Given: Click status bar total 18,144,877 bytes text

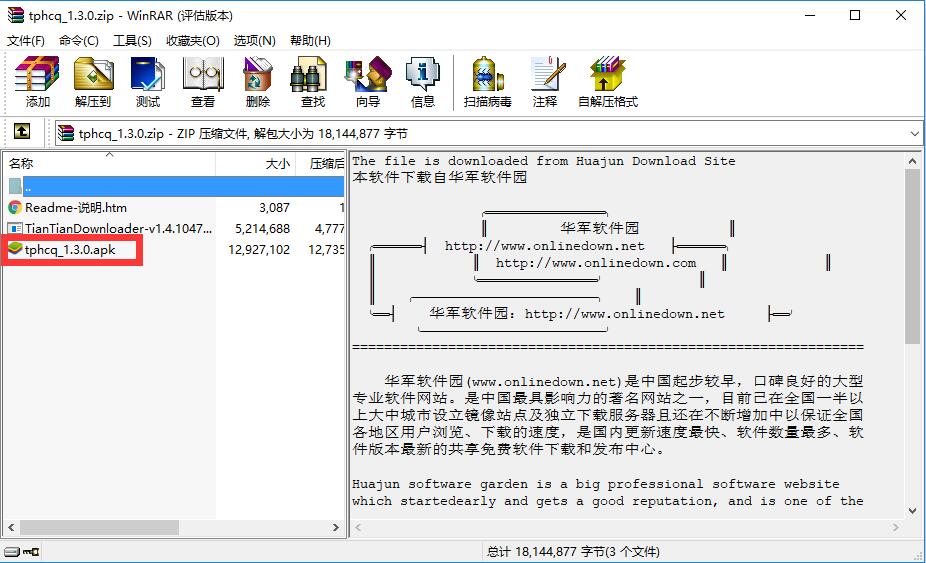Looking at the screenshot, I should (573, 552).
